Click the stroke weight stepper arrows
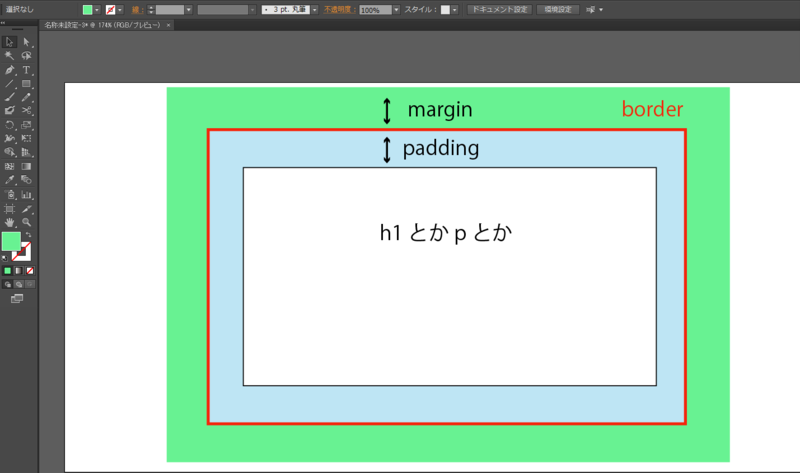 [151, 10]
